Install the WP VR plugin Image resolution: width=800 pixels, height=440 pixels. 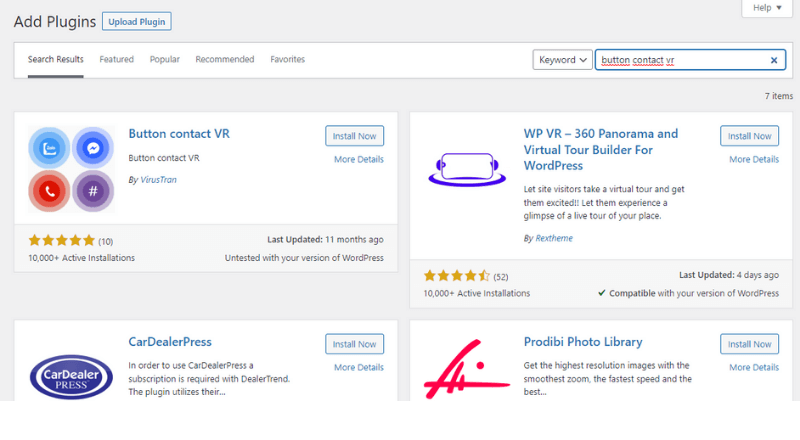point(749,136)
